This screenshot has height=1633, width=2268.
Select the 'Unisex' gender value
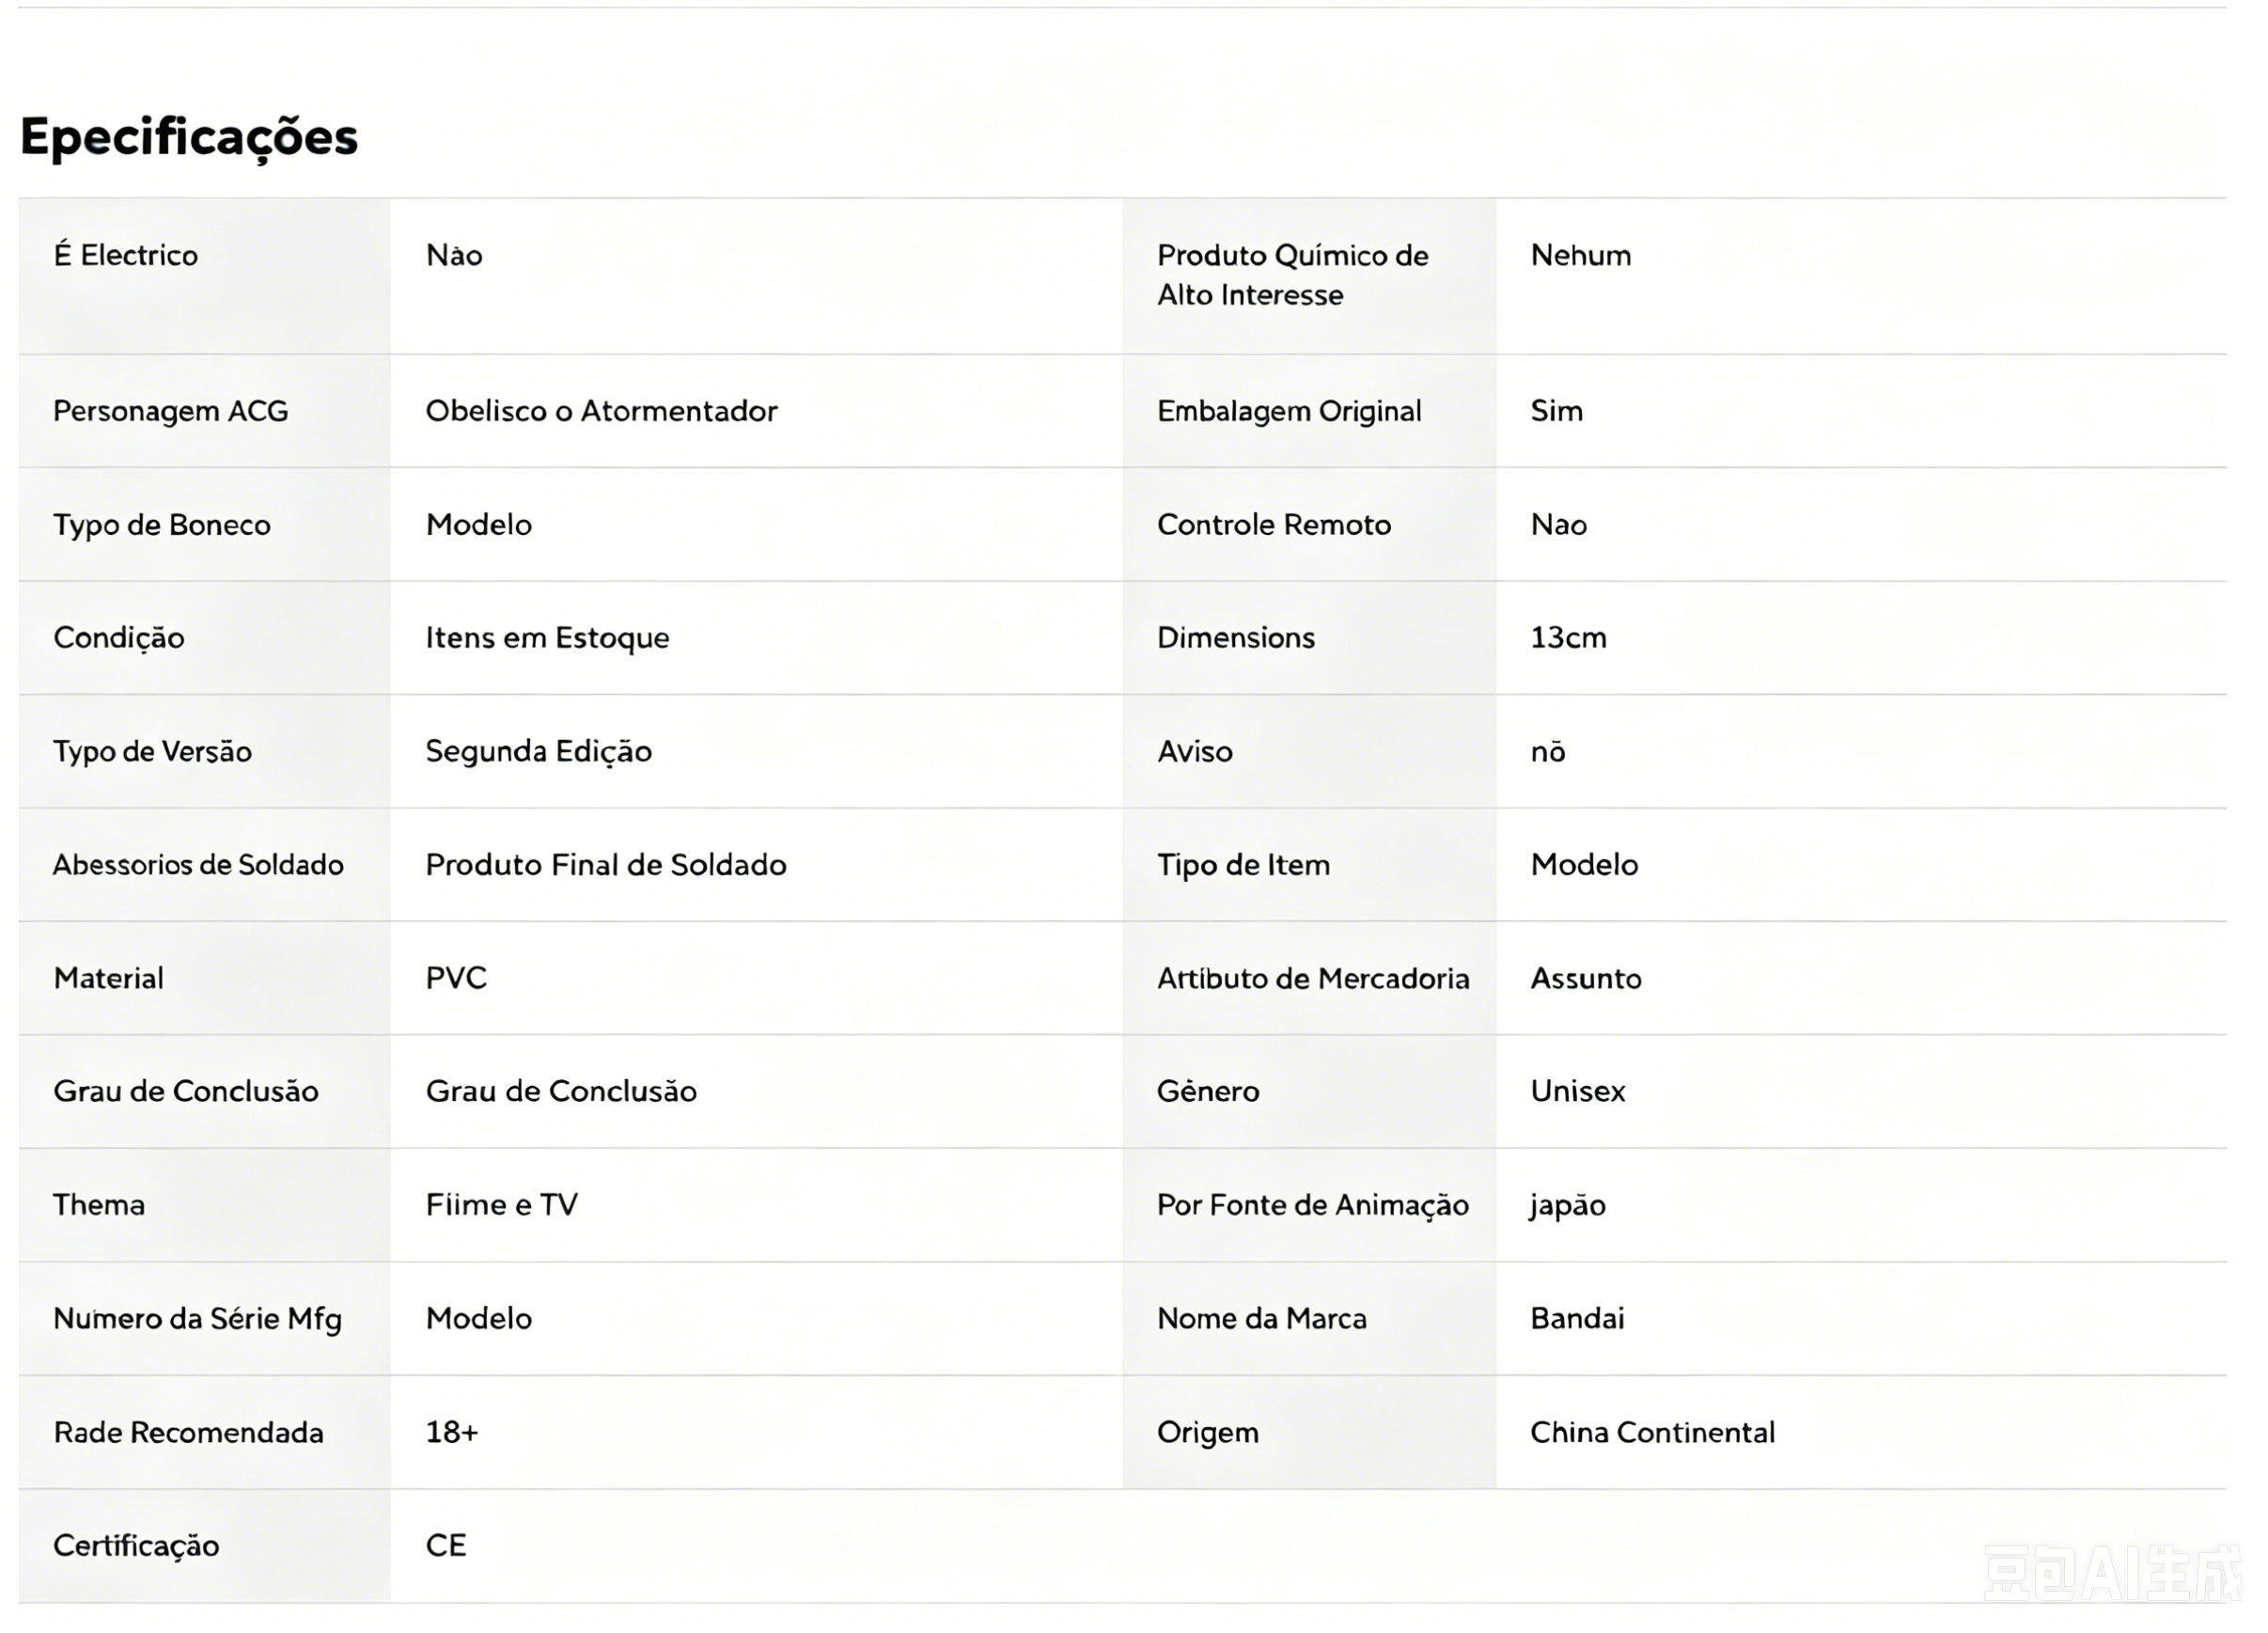tap(1577, 1091)
